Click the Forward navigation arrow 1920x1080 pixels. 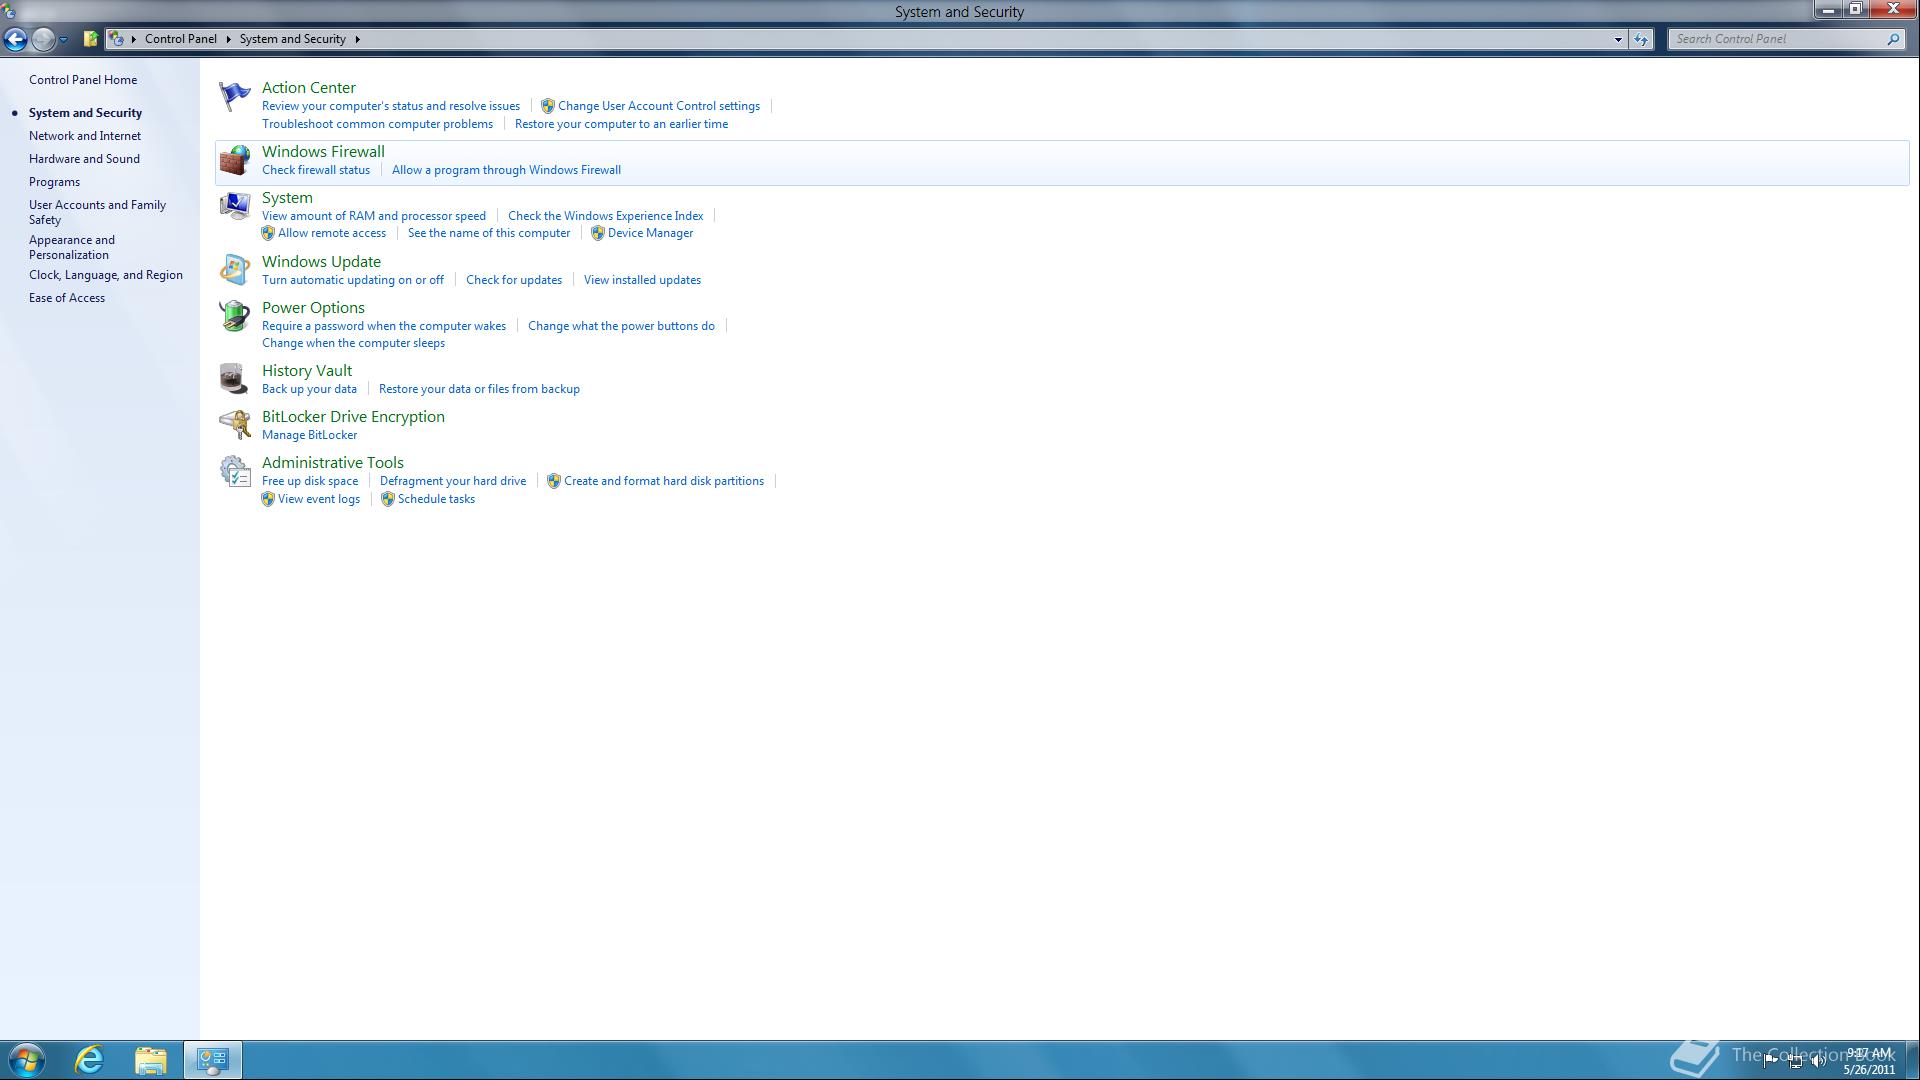pyautogui.click(x=43, y=39)
